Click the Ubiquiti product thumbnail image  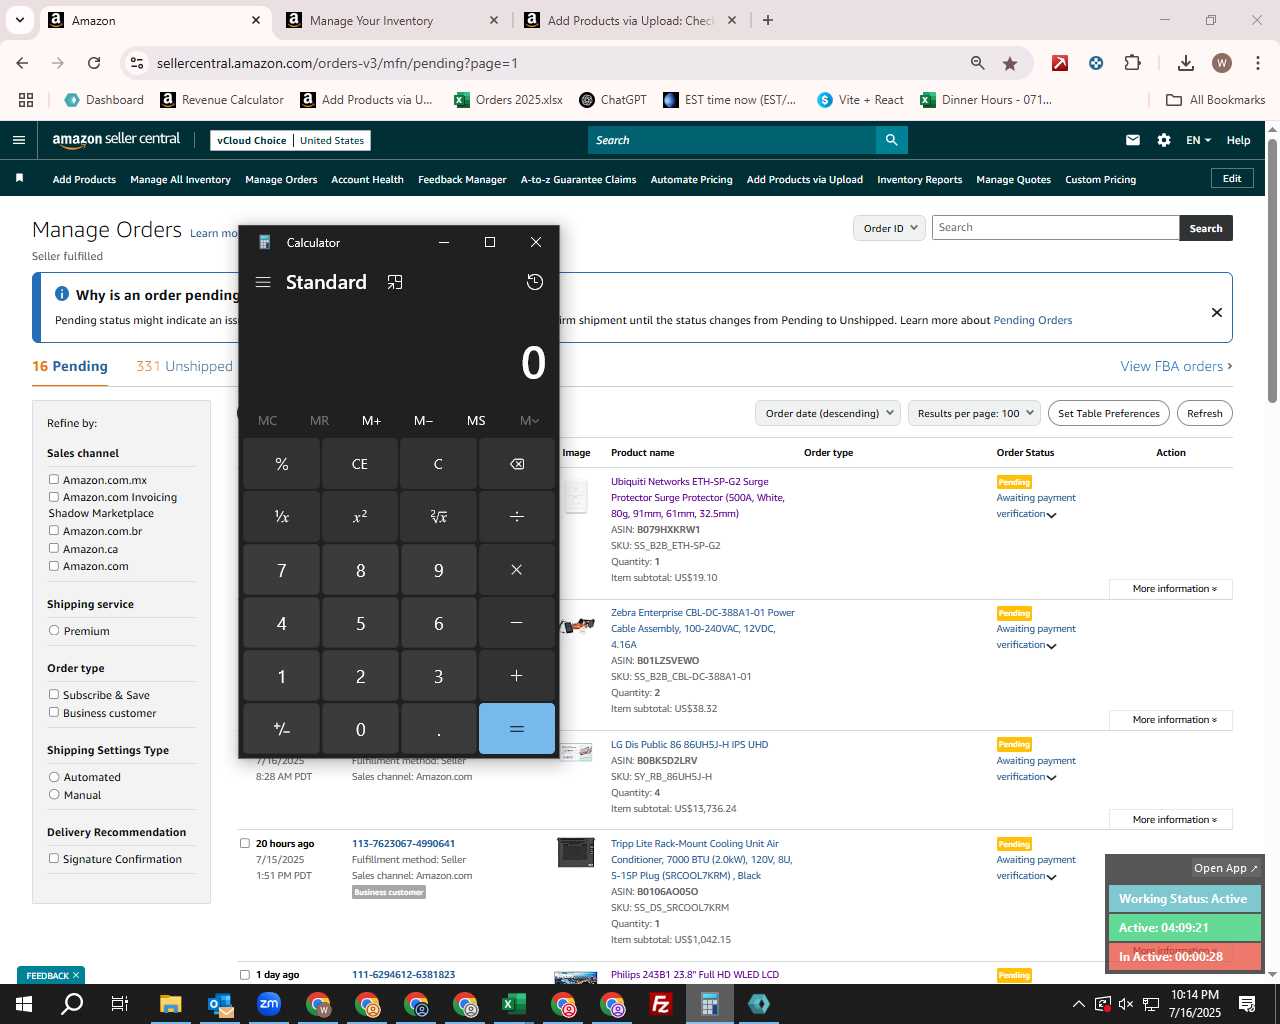pyautogui.click(x=576, y=495)
